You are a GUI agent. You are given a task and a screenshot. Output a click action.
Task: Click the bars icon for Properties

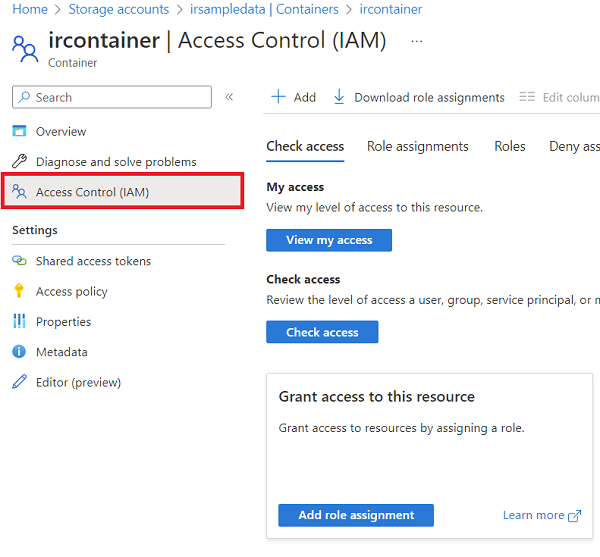19,321
